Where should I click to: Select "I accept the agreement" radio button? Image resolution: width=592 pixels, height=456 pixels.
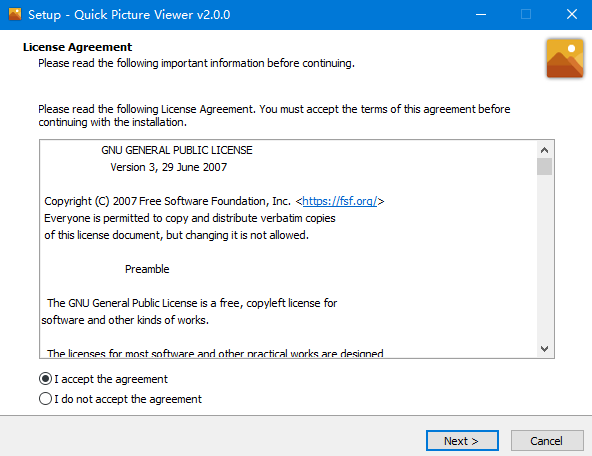point(45,379)
